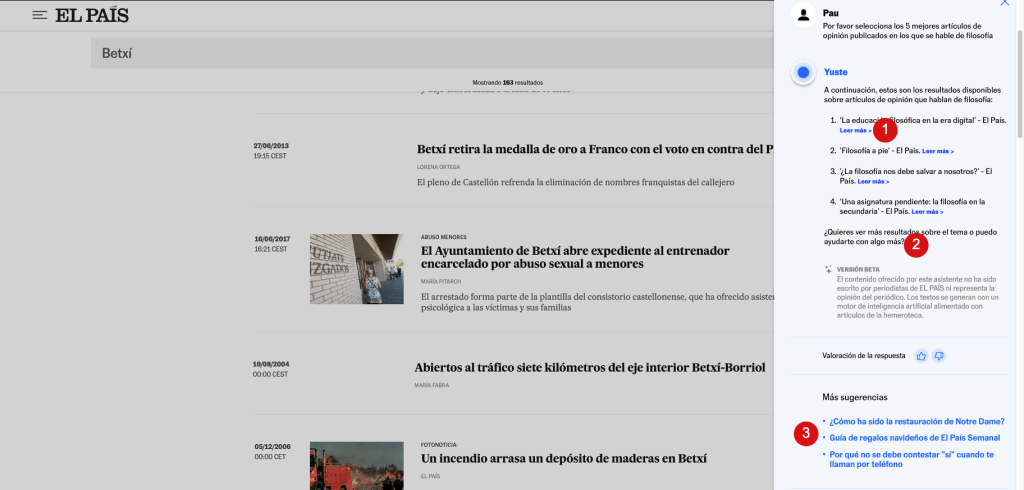Click the EL PAÍS logo
Image resolution: width=1024 pixels, height=490 pixels.
(x=92, y=16)
